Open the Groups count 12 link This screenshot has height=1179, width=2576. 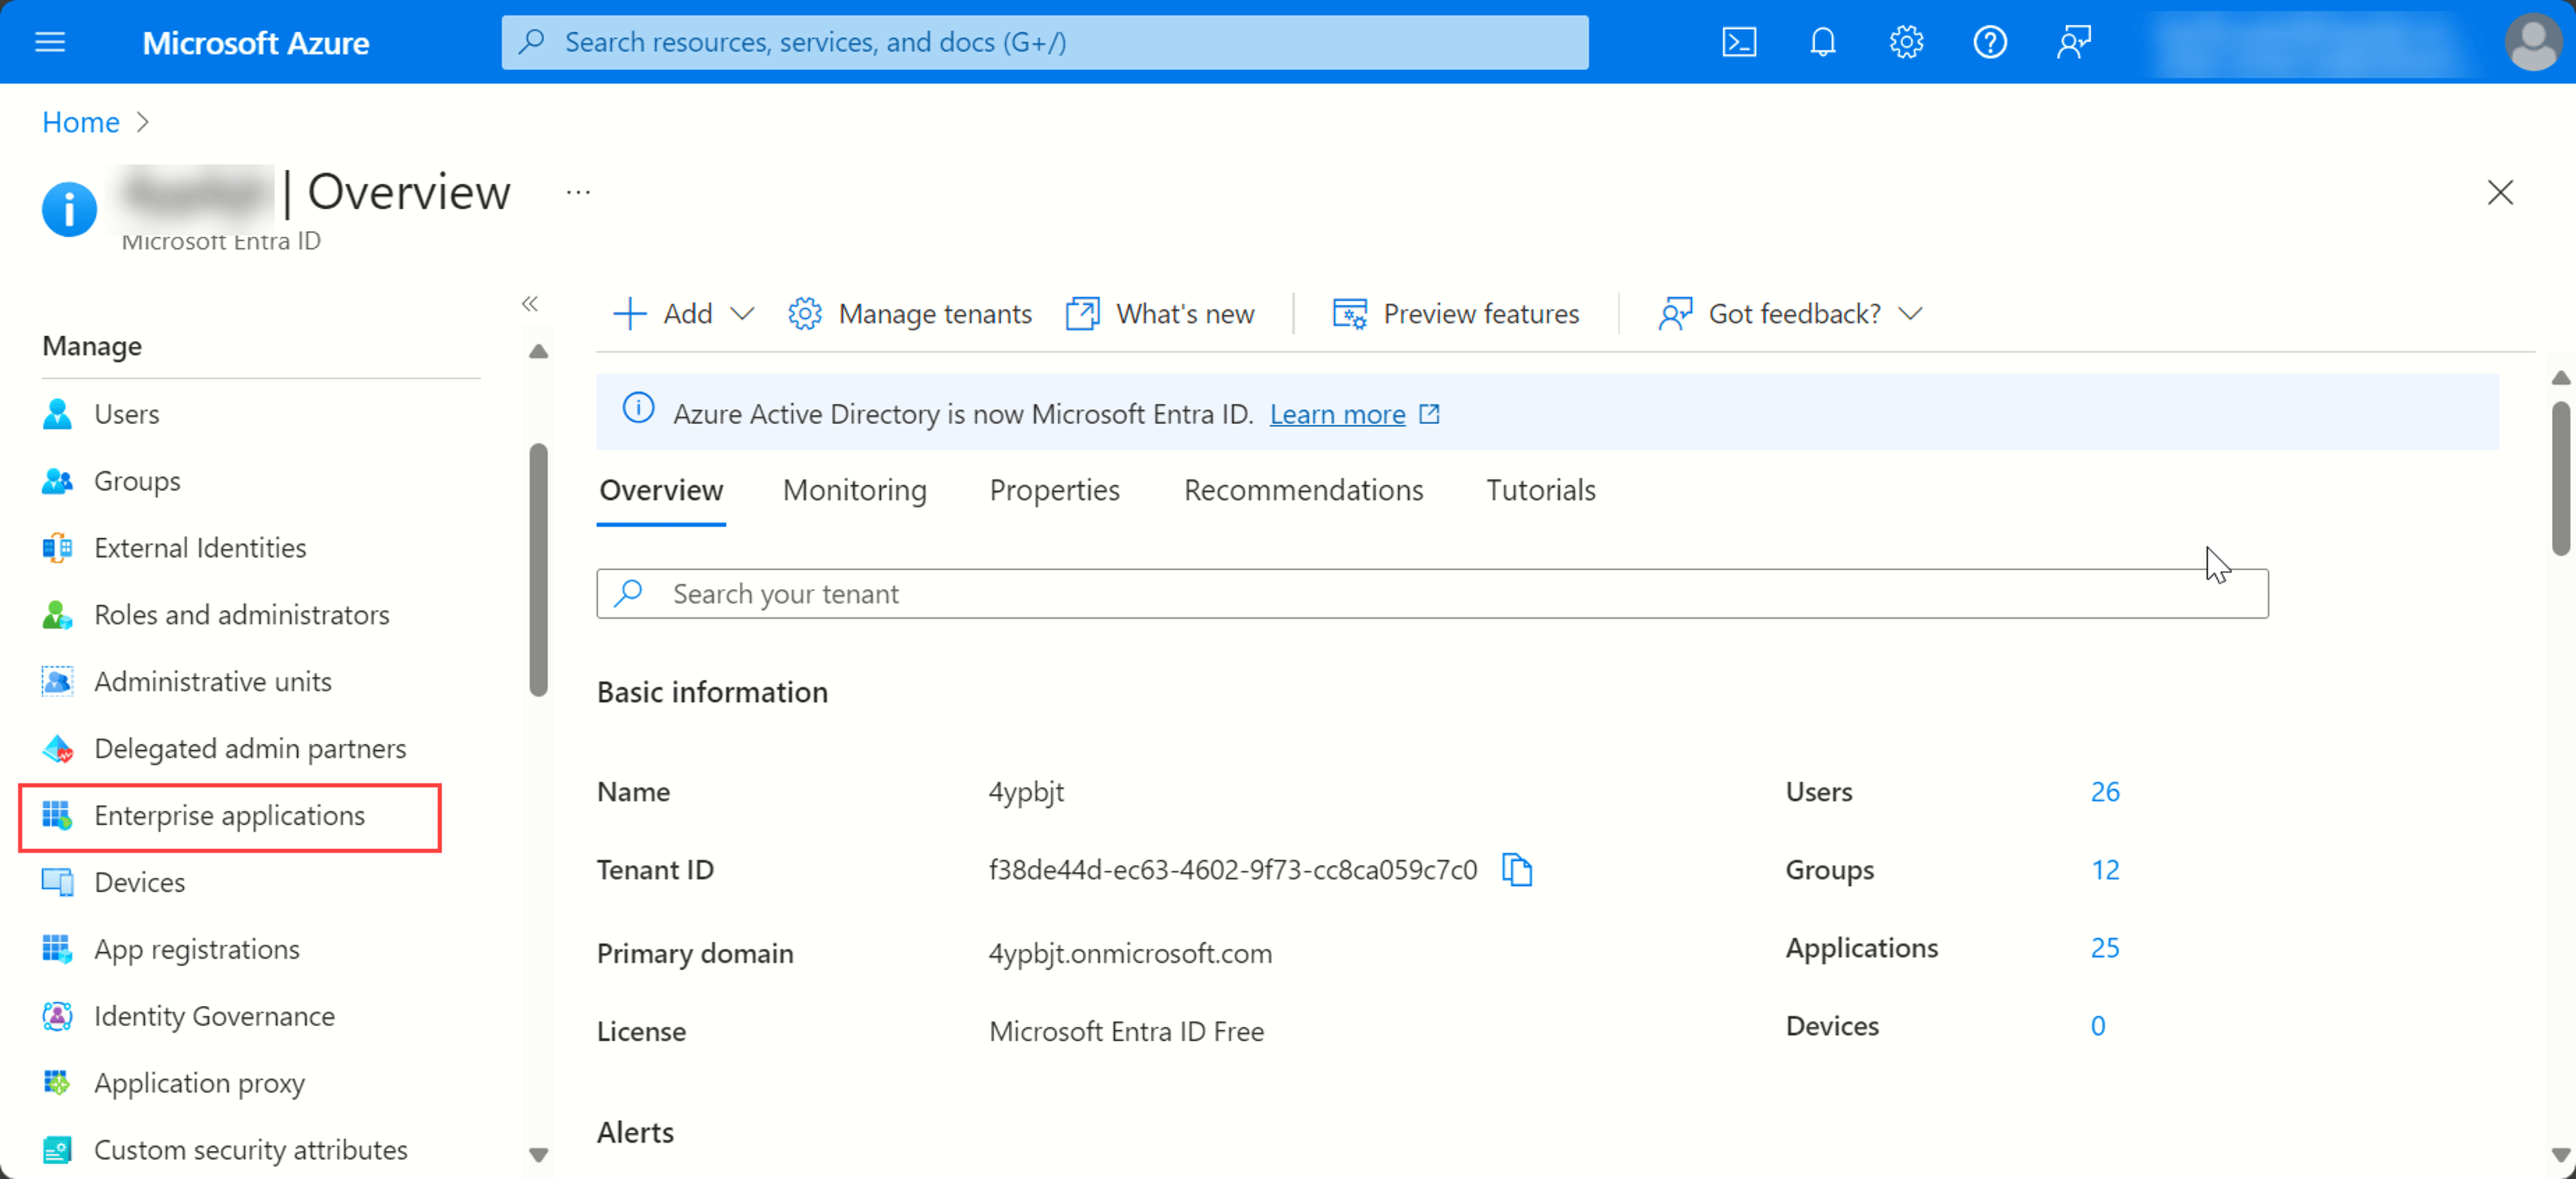(x=2105, y=870)
